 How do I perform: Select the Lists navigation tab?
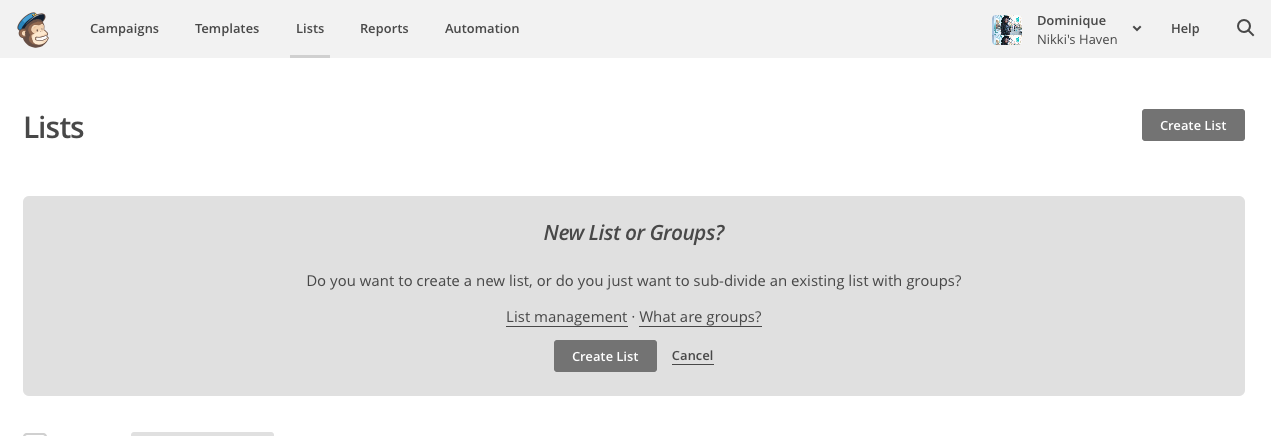(x=310, y=29)
